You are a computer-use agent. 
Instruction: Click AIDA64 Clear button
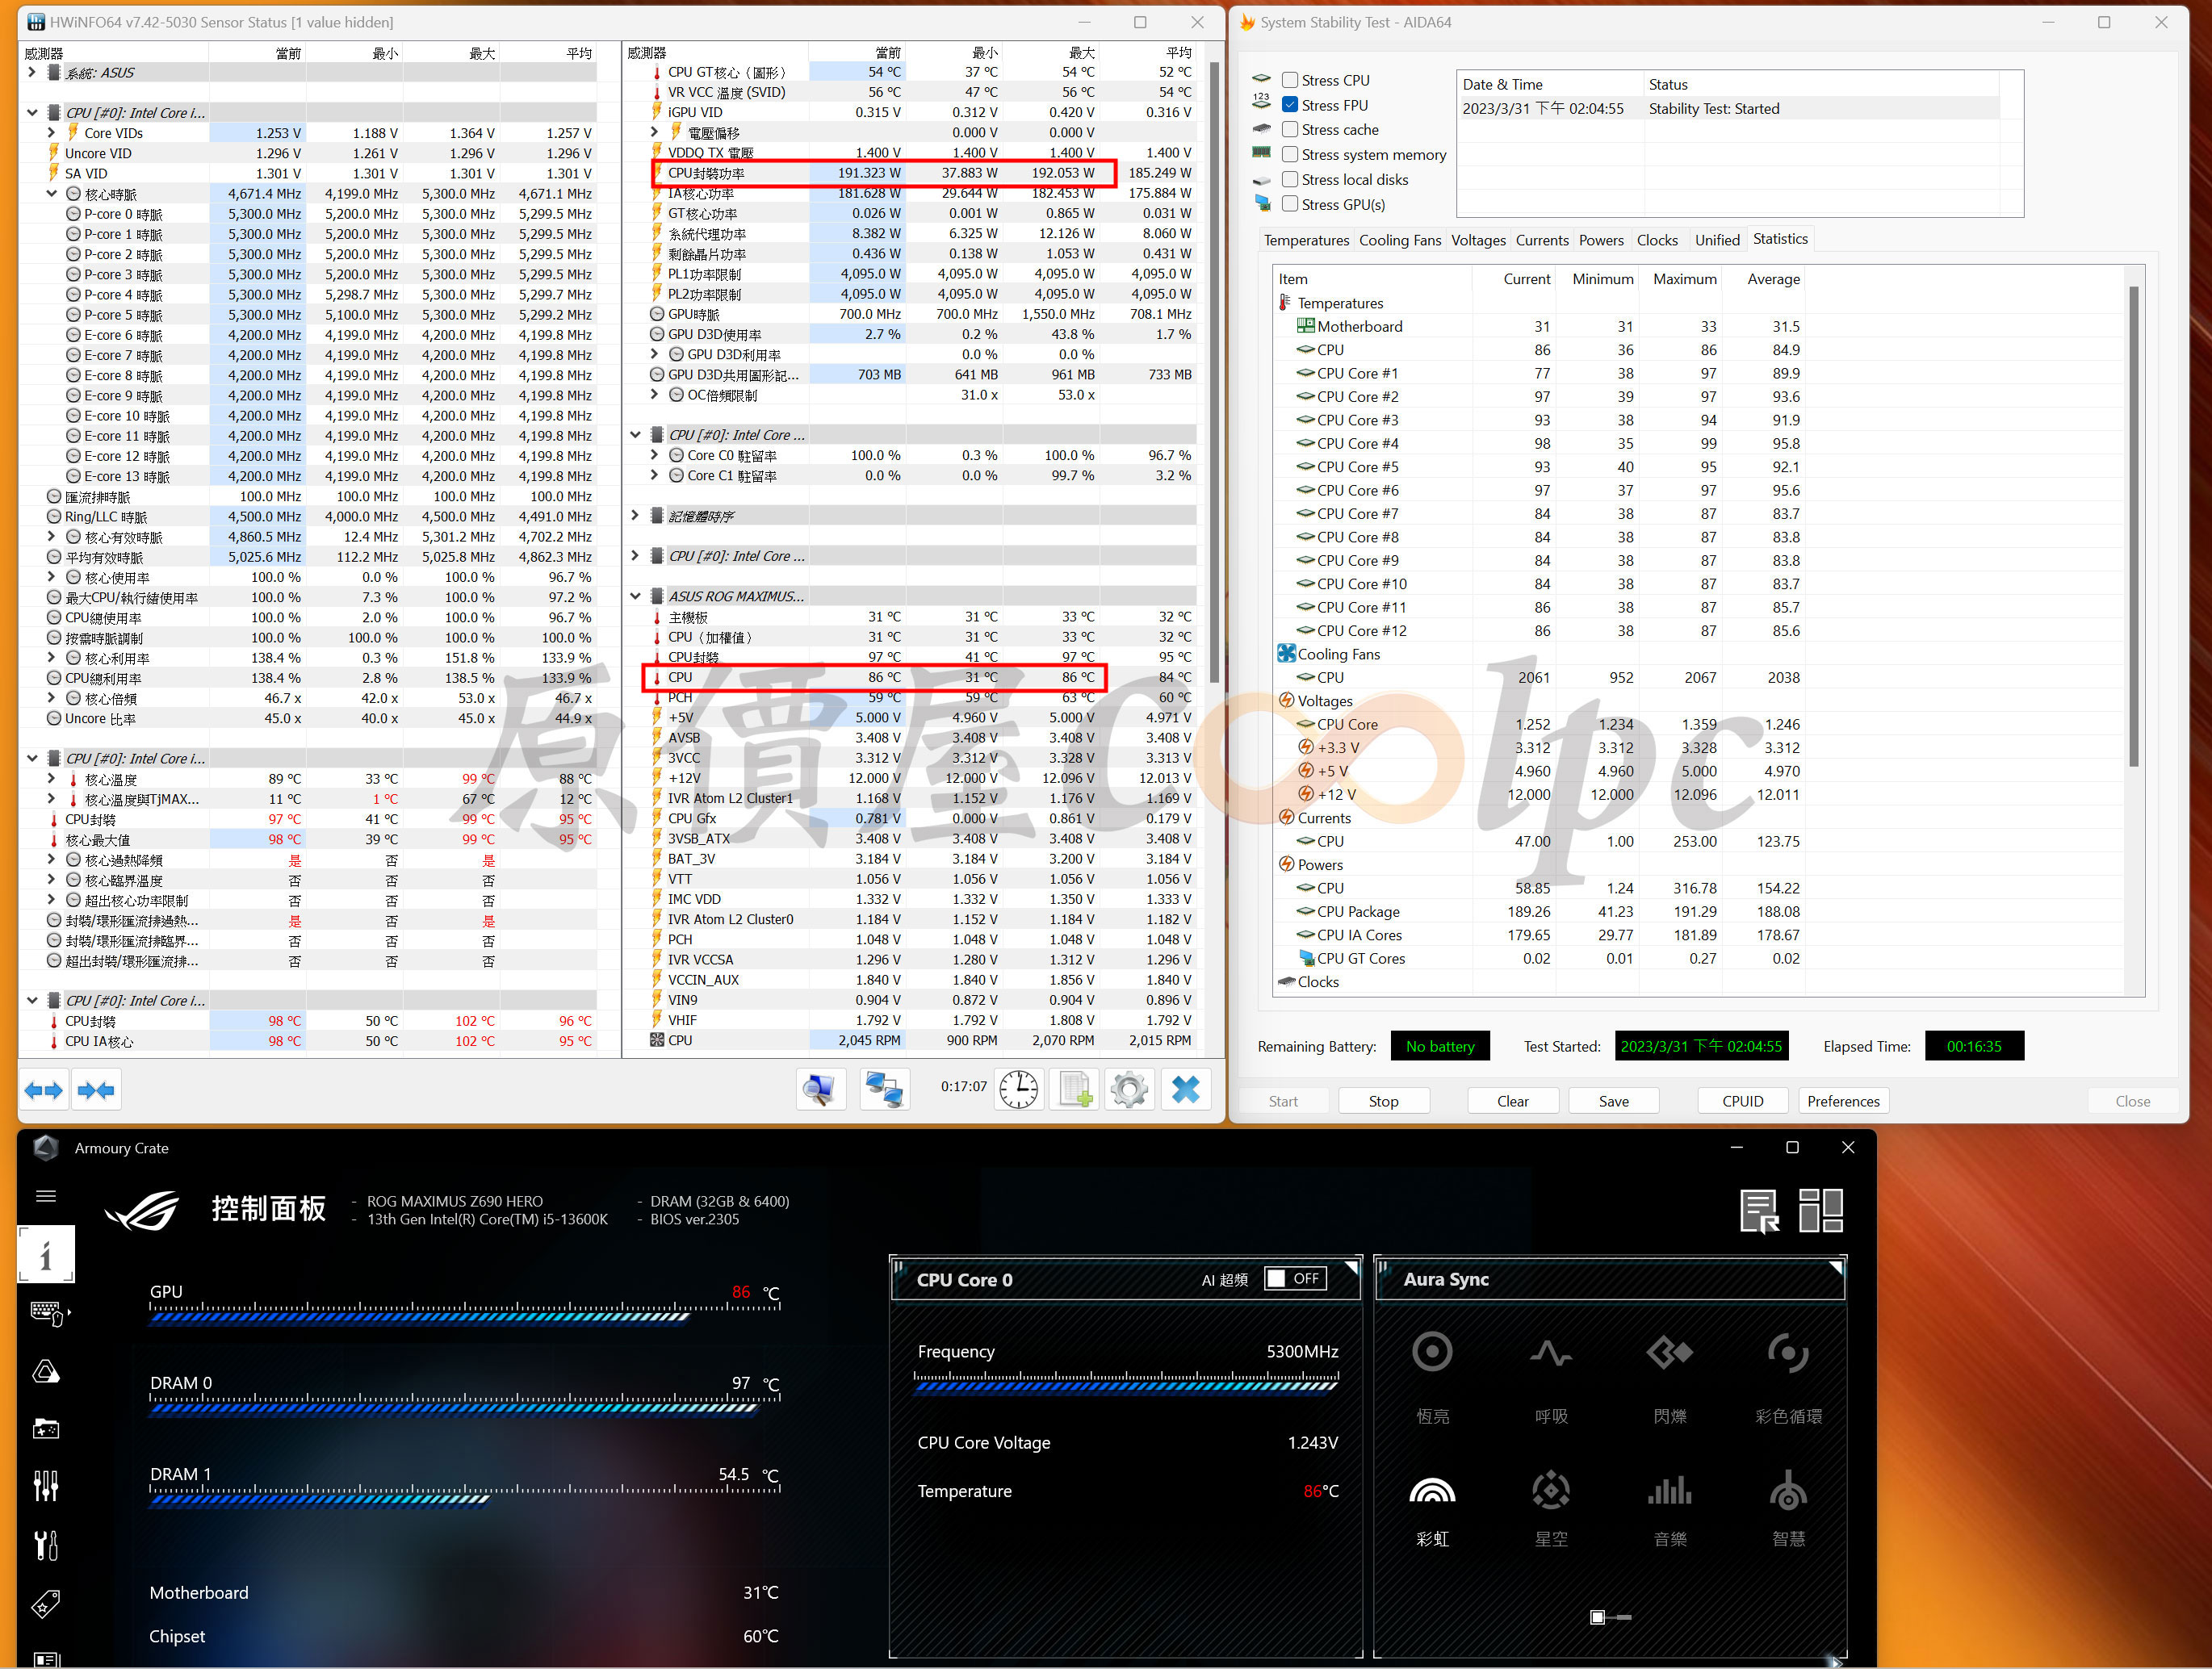click(1512, 1101)
